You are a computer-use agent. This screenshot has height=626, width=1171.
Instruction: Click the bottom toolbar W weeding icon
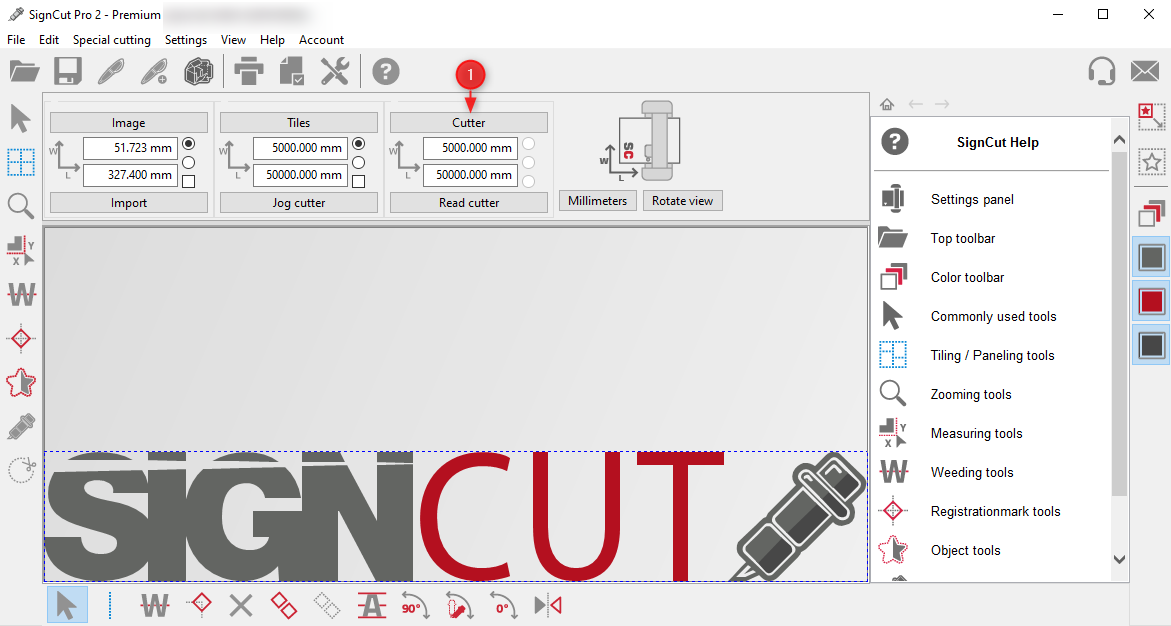tap(155, 605)
